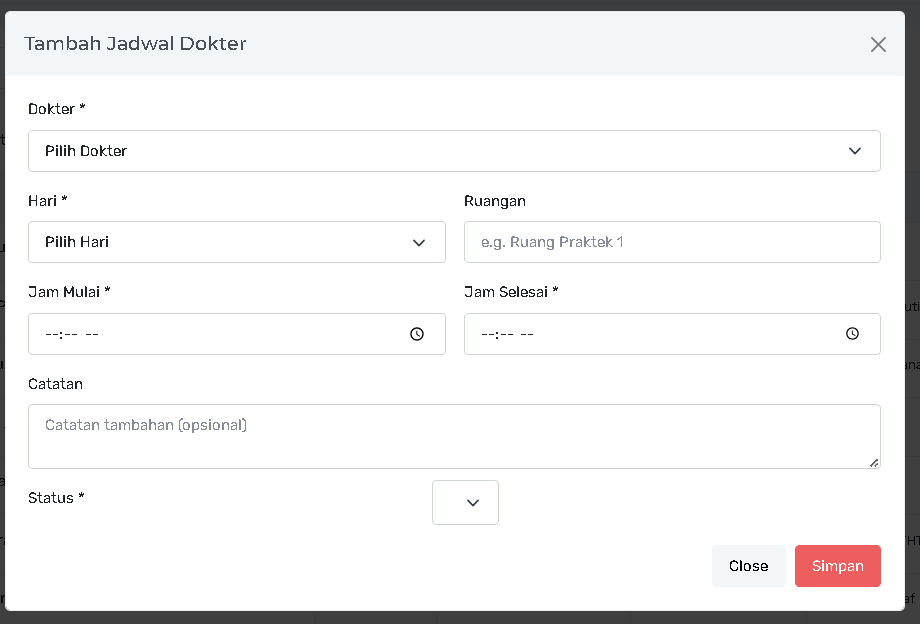The height and width of the screenshot is (624, 920).
Task: Click into the Catatan tambahan textarea
Action: [x=454, y=436]
